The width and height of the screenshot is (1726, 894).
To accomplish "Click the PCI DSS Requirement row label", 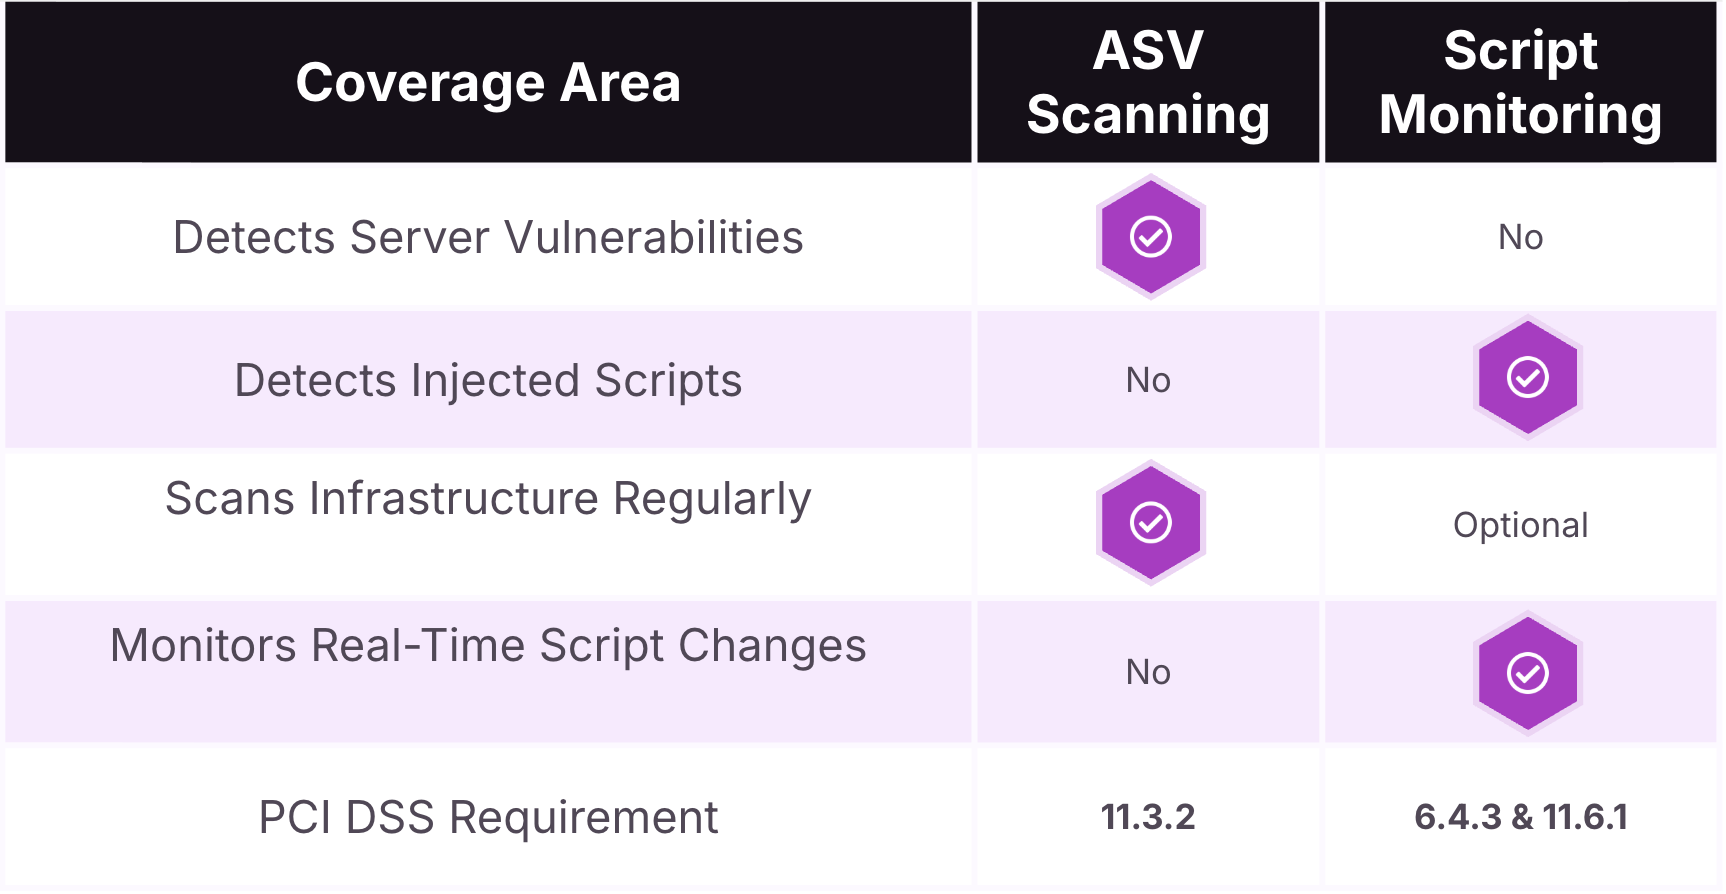I will [488, 818].
